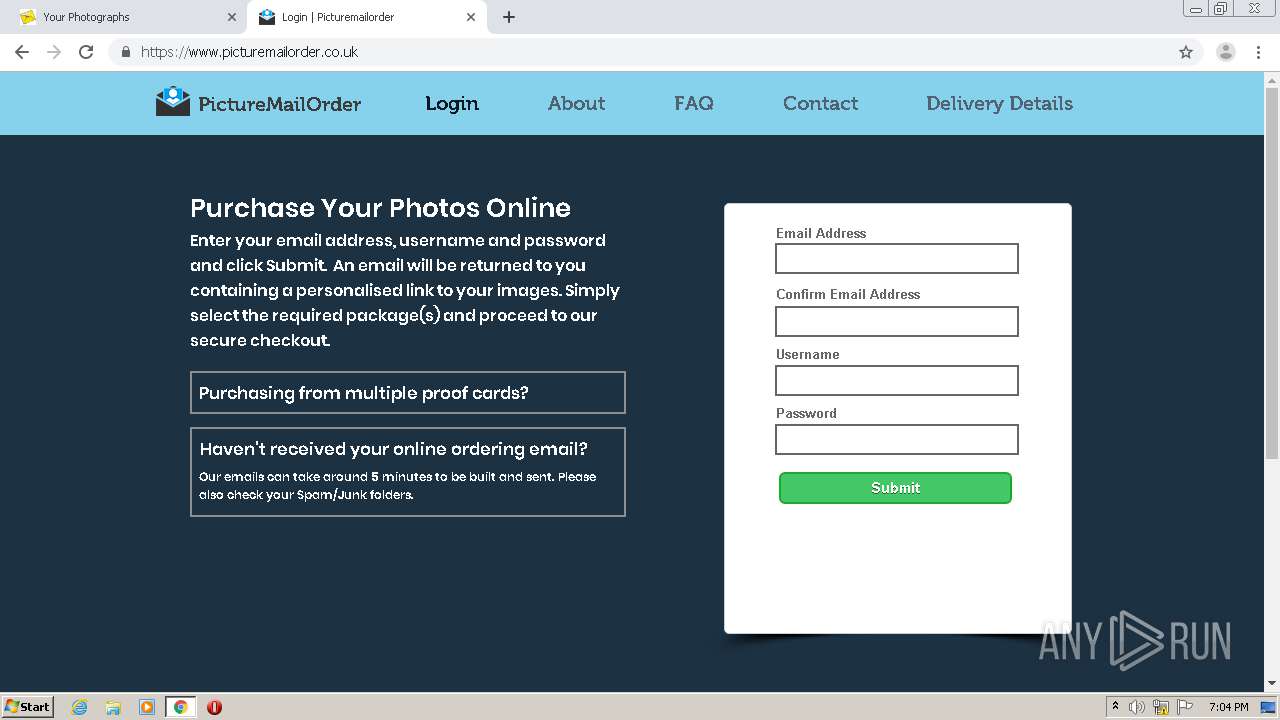
Task: Open Action Center flag tray icon
Action: (x=1185, y=707)
